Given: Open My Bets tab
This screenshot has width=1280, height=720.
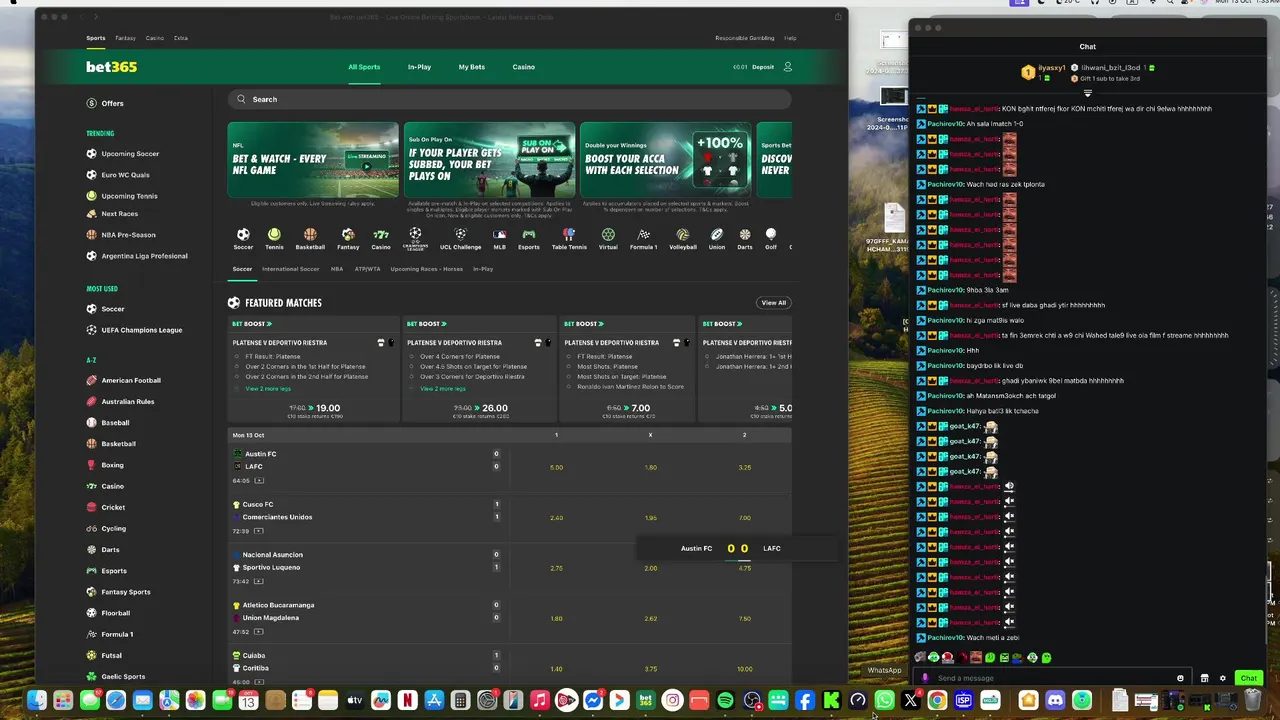Looking at the screenshot, I should (x=472, y=67).
